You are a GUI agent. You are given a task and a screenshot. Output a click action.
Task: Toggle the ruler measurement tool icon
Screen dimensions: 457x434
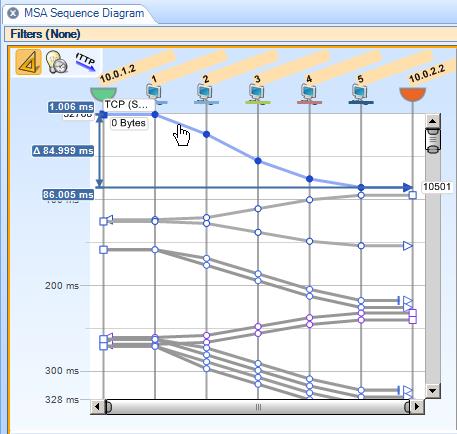pyautogui.click(x=29, y=62)
